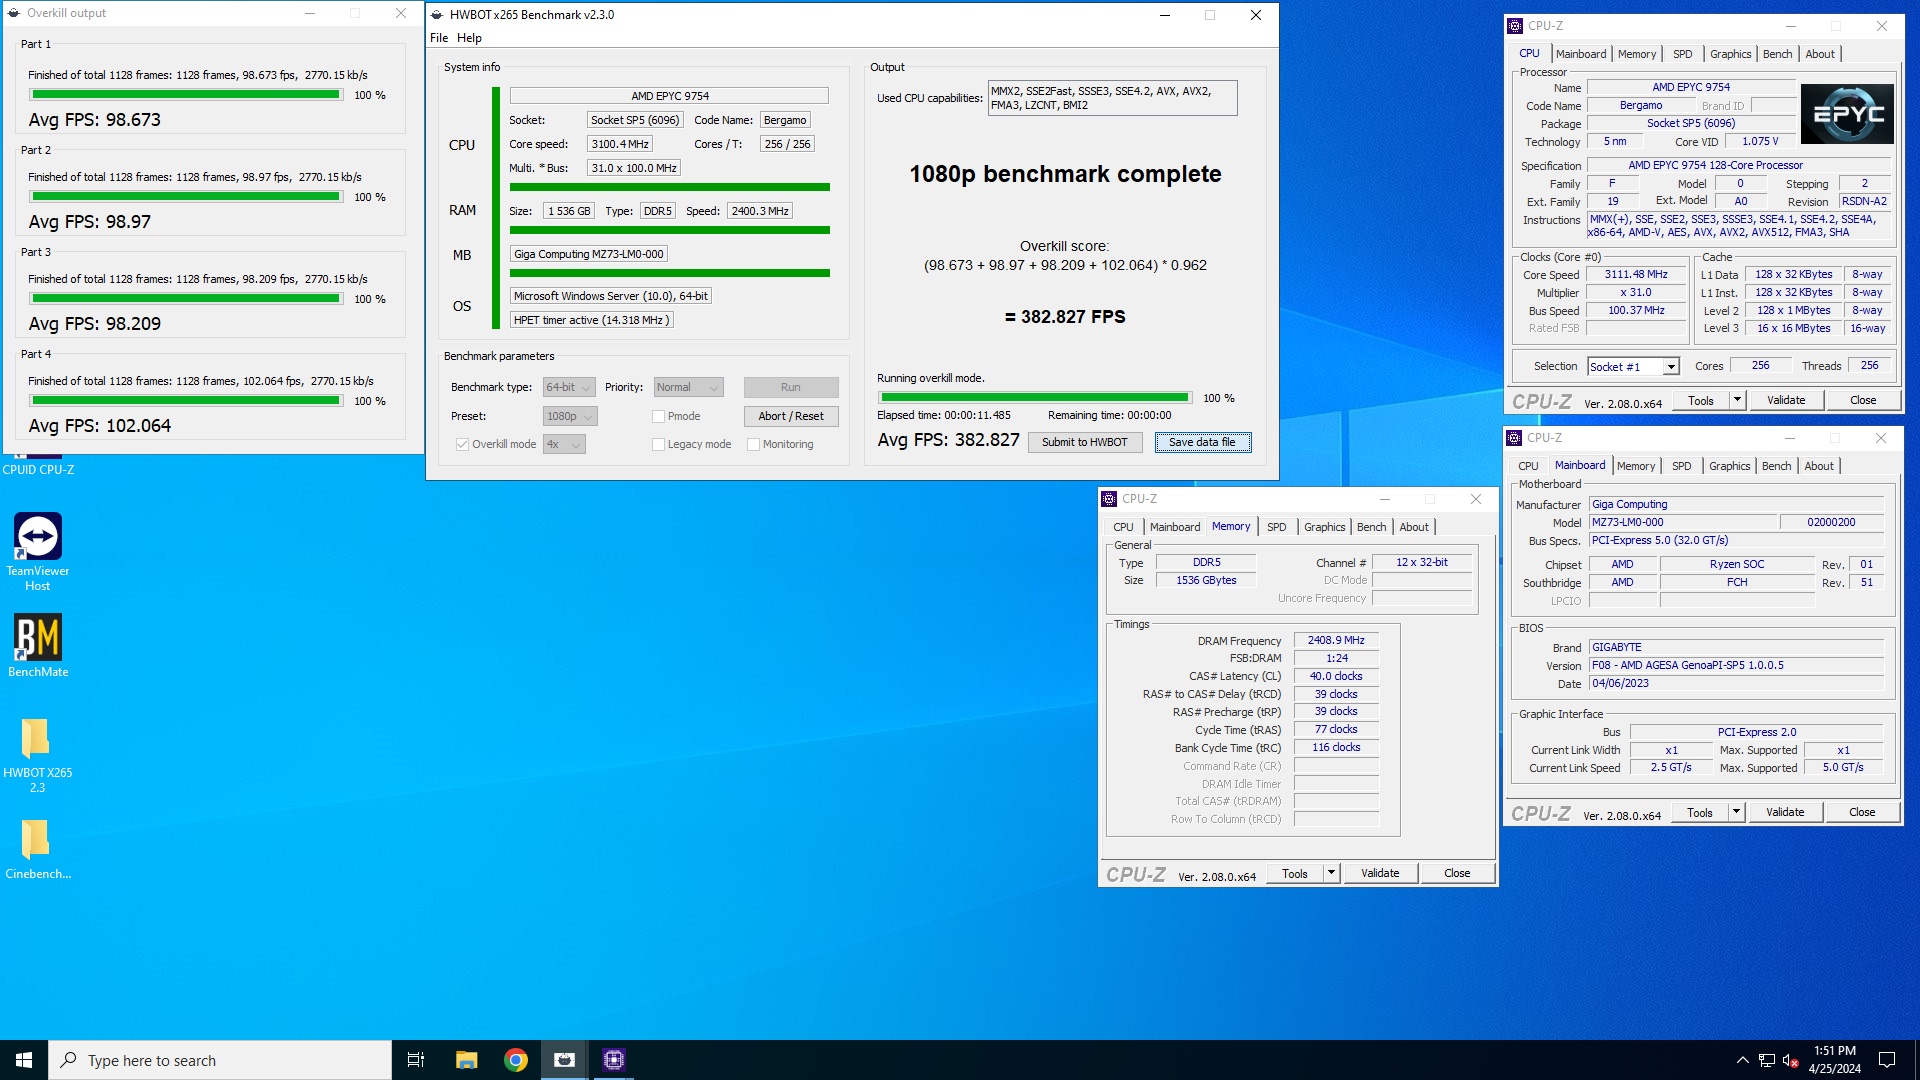This screenshot has width=1920, height=1080.
Task: Click the Overkill output window title icon
Action: (14, 13)
